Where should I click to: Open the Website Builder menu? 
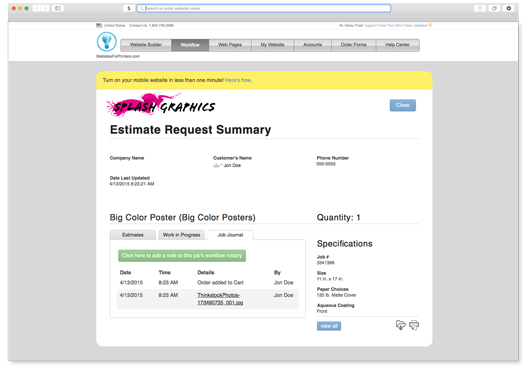pos(146,45)
